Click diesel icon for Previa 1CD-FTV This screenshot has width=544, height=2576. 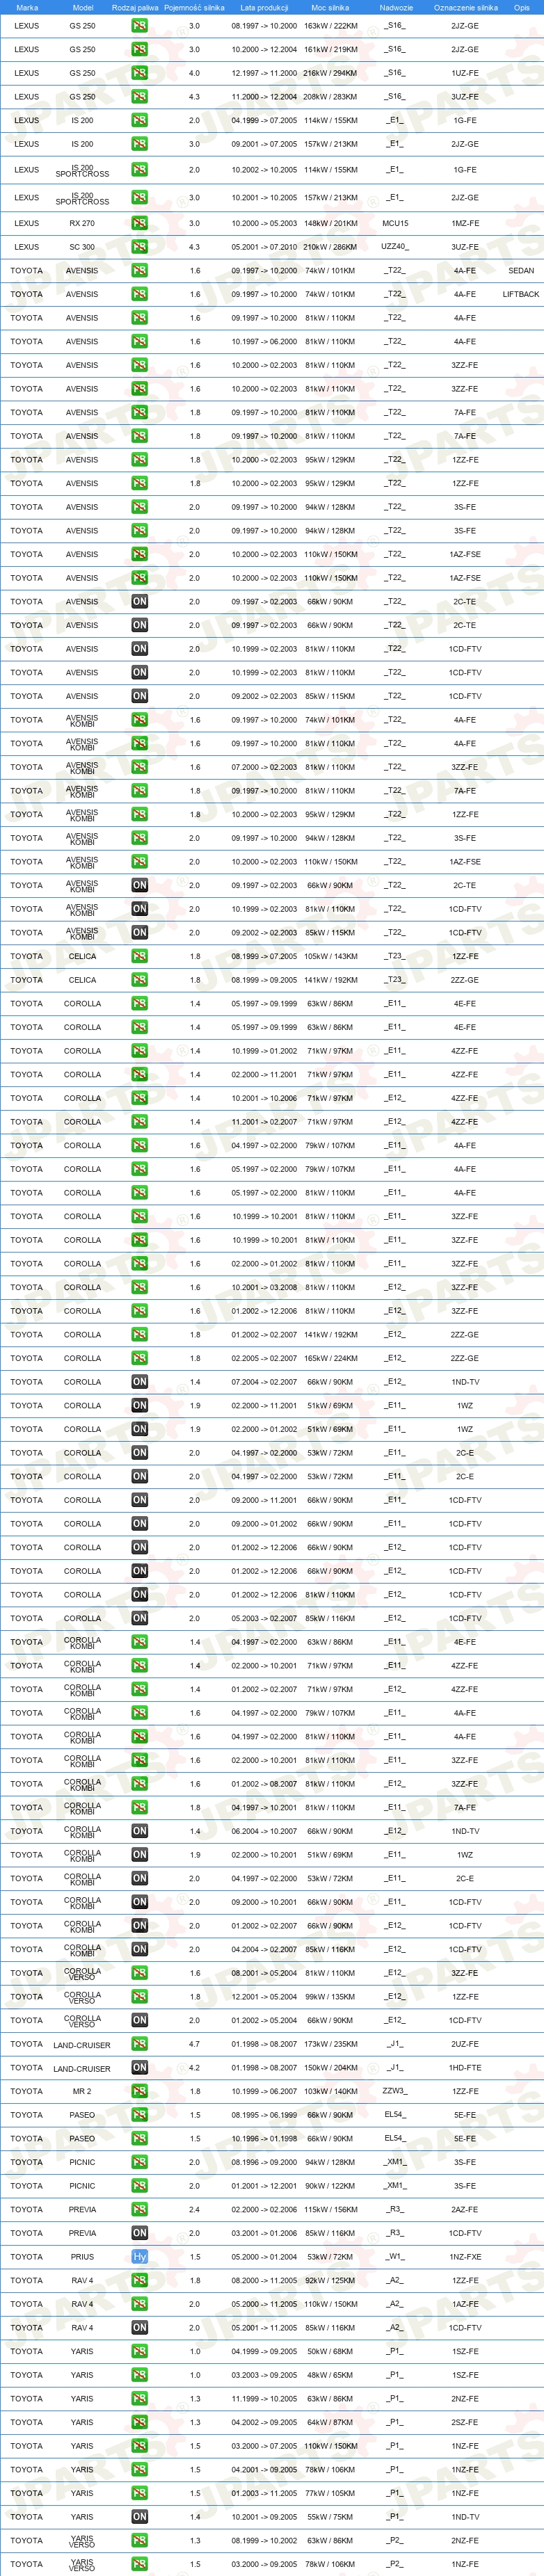[139, 2233]
